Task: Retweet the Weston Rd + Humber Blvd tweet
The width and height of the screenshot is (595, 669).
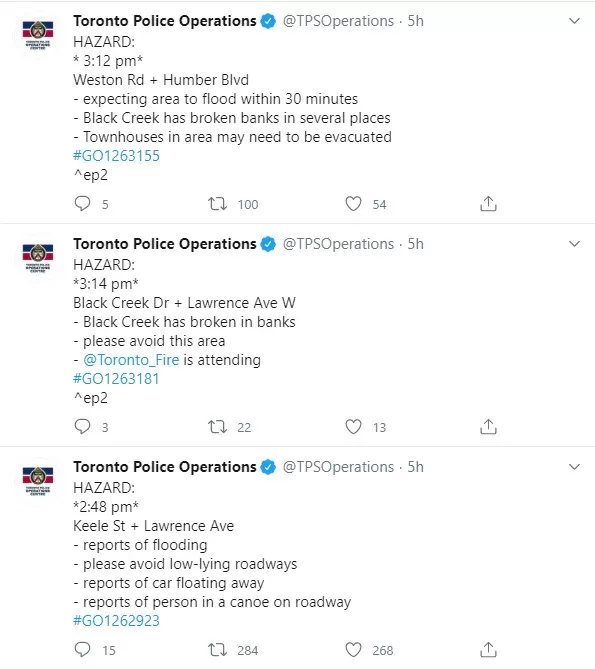Action: (217, 204)
